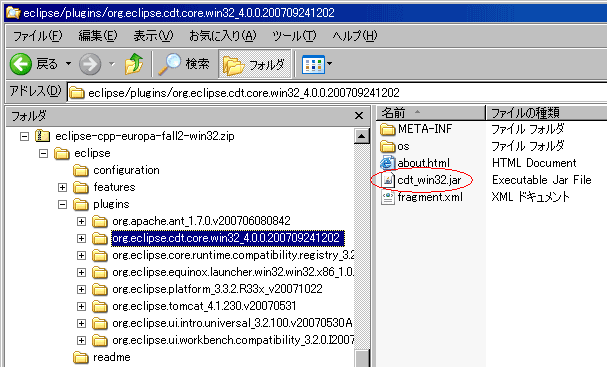Select org.eclipse.cdt.core.win32_4.0.0.200709241202 in tree
This screenshot has width=607, height=367.
pyautogui.click(x=228, y=238)
